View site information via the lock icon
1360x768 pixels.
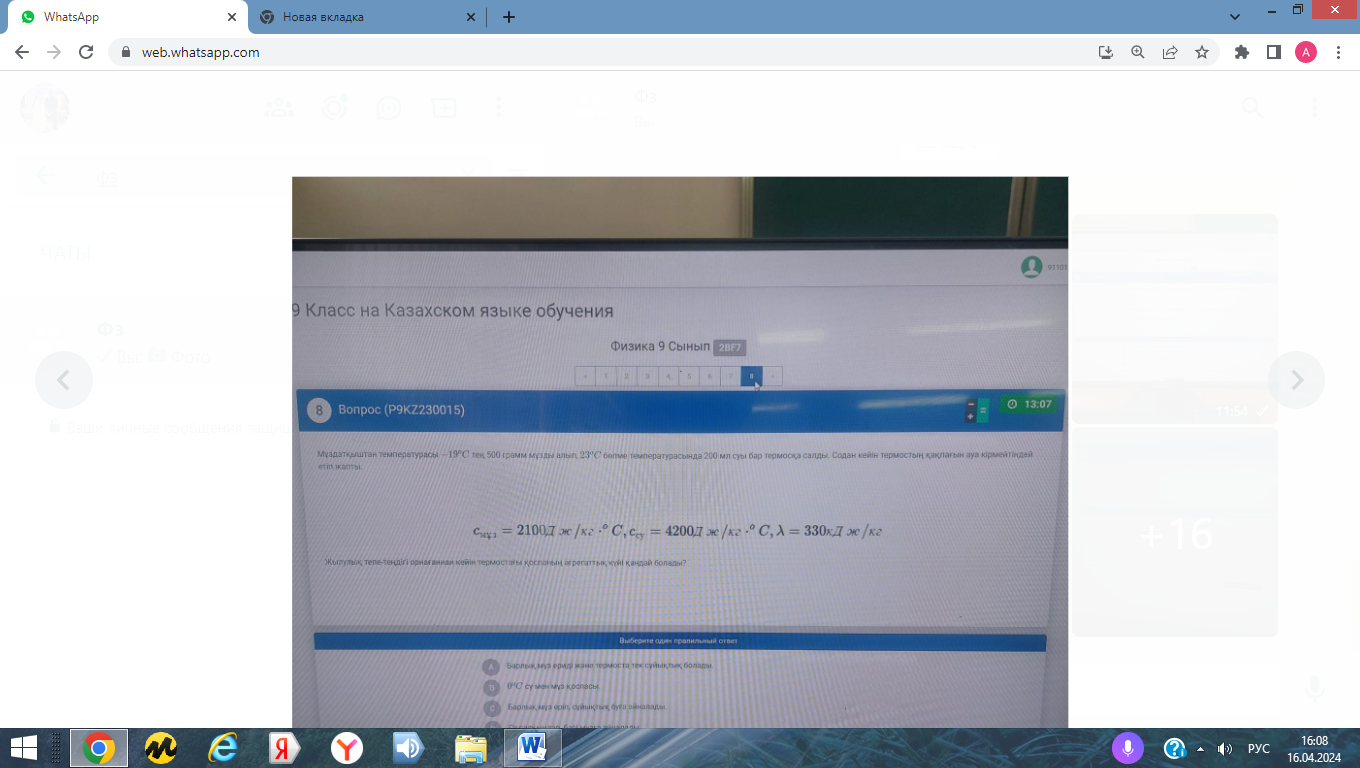126,52
